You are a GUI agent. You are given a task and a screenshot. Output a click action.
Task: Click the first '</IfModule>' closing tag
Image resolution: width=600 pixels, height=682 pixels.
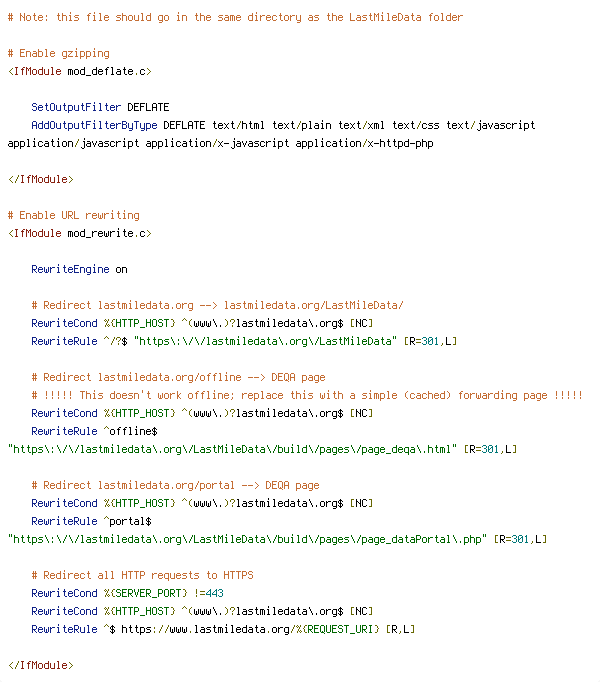pos(41,179)
